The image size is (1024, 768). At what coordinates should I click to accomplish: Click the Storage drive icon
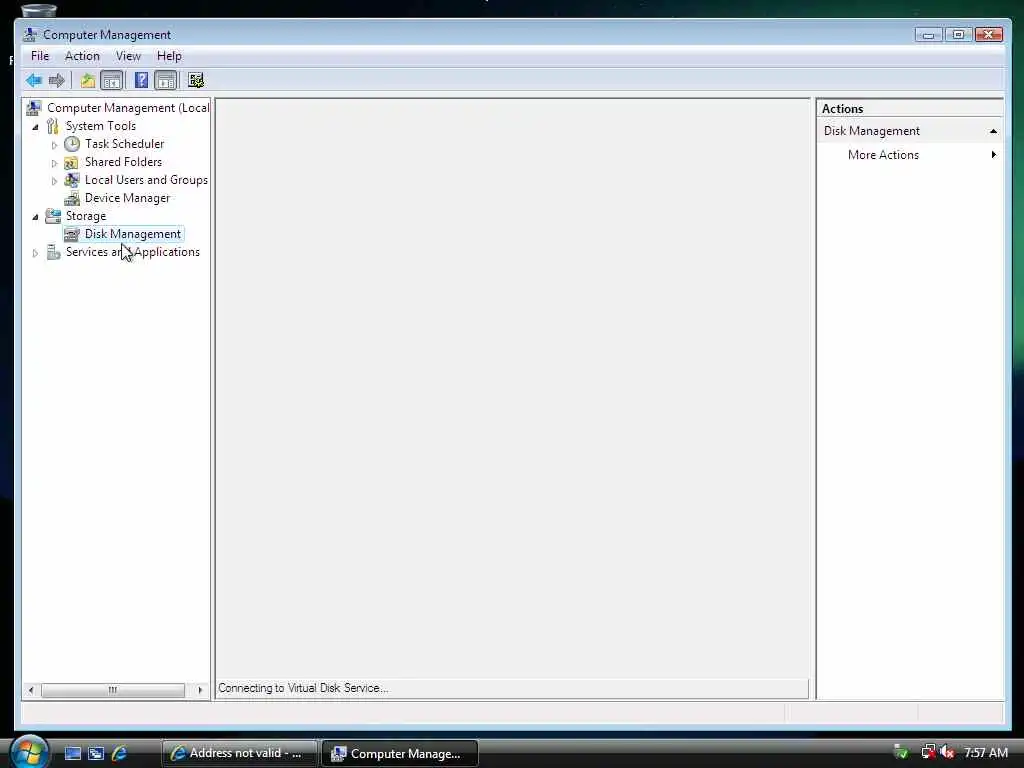point(53,216)
